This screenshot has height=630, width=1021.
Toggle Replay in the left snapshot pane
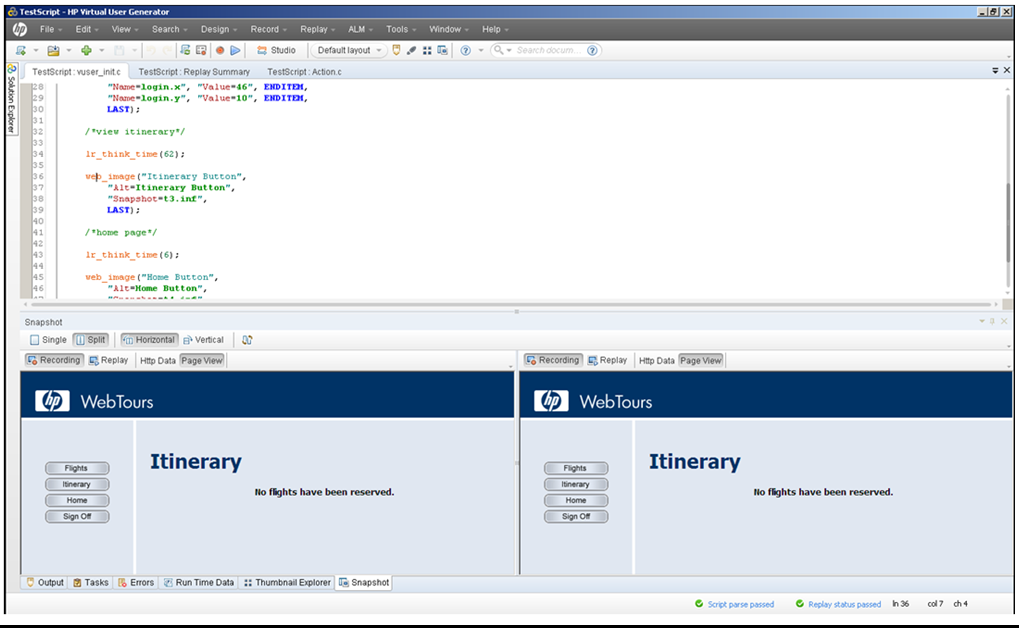[x=109, y=360]
